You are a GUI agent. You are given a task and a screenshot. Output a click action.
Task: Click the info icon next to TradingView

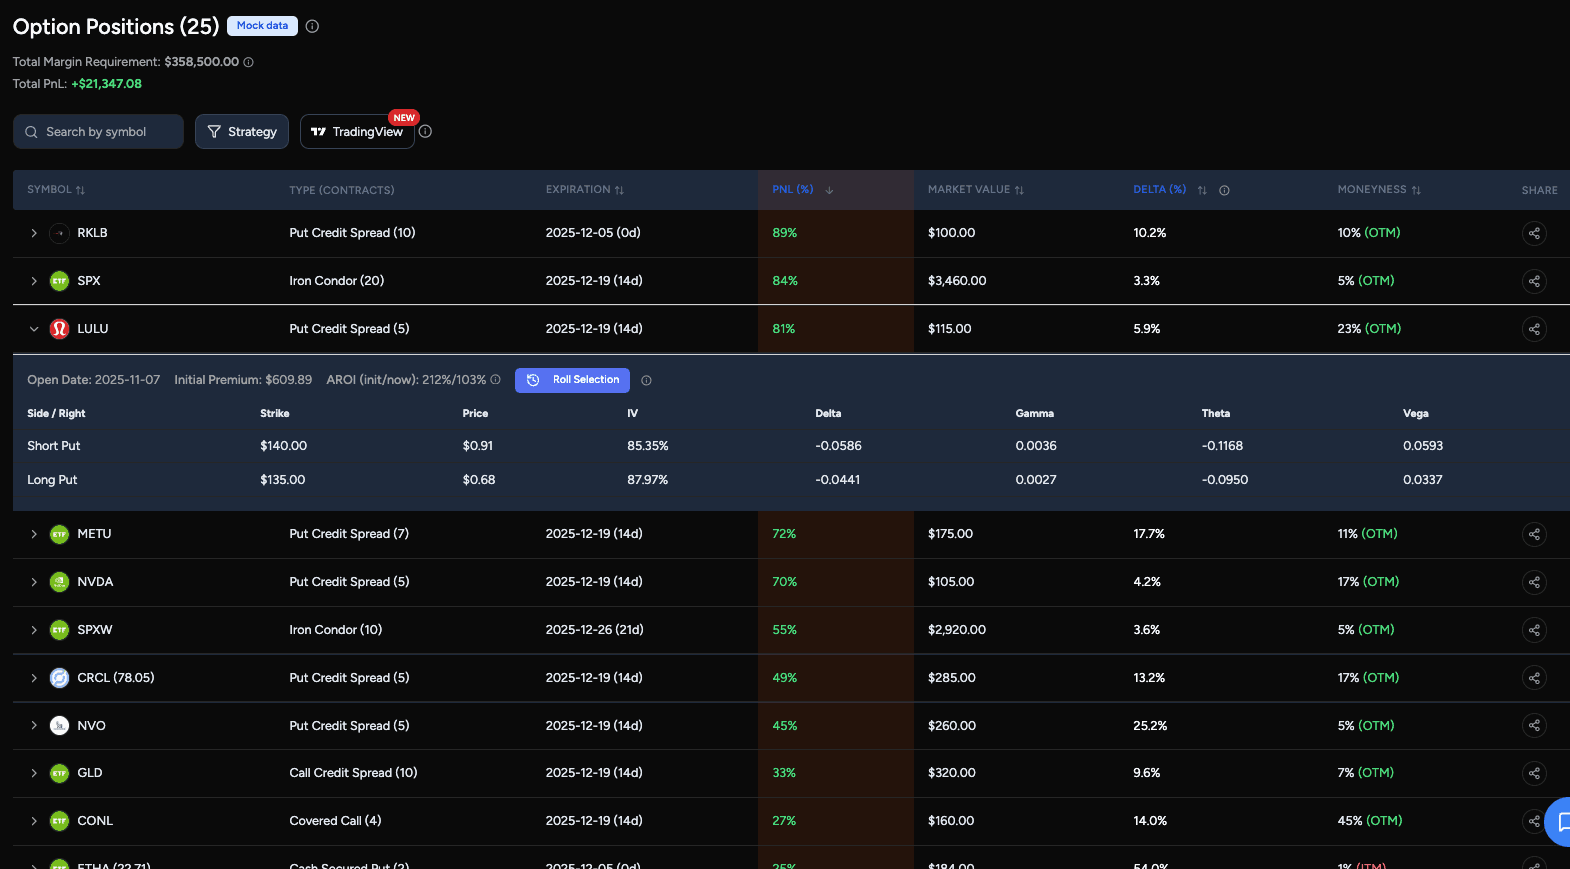425,131
